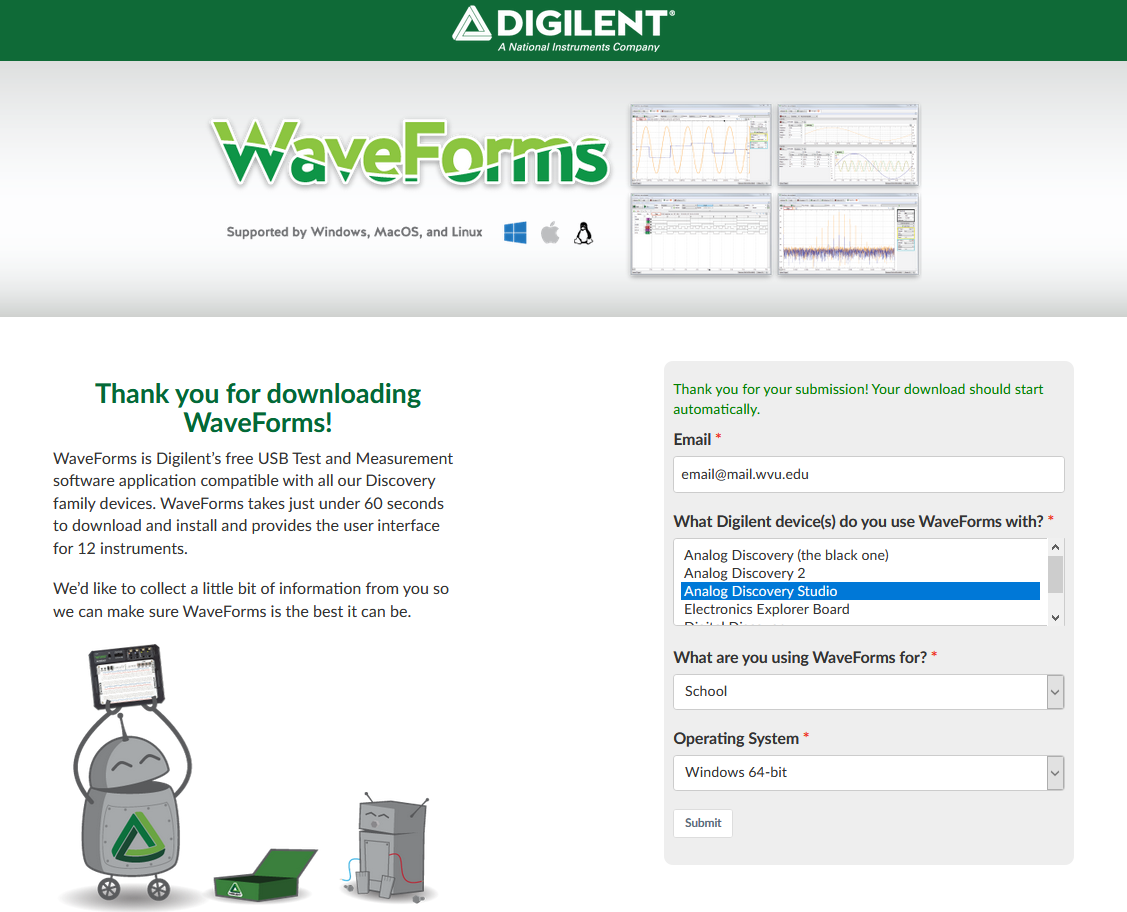Open the logic analyzer screenshot thumbnail
This screenshot has height=912, width=1127.
[701, 234]
